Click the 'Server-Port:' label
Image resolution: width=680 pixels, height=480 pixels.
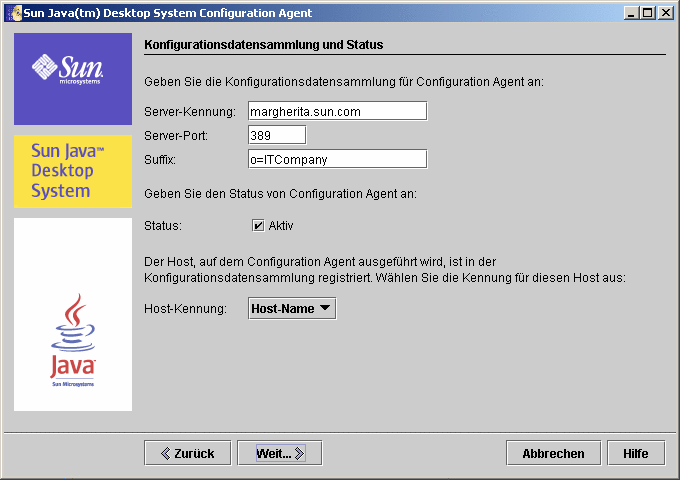(x=176, y=136)
